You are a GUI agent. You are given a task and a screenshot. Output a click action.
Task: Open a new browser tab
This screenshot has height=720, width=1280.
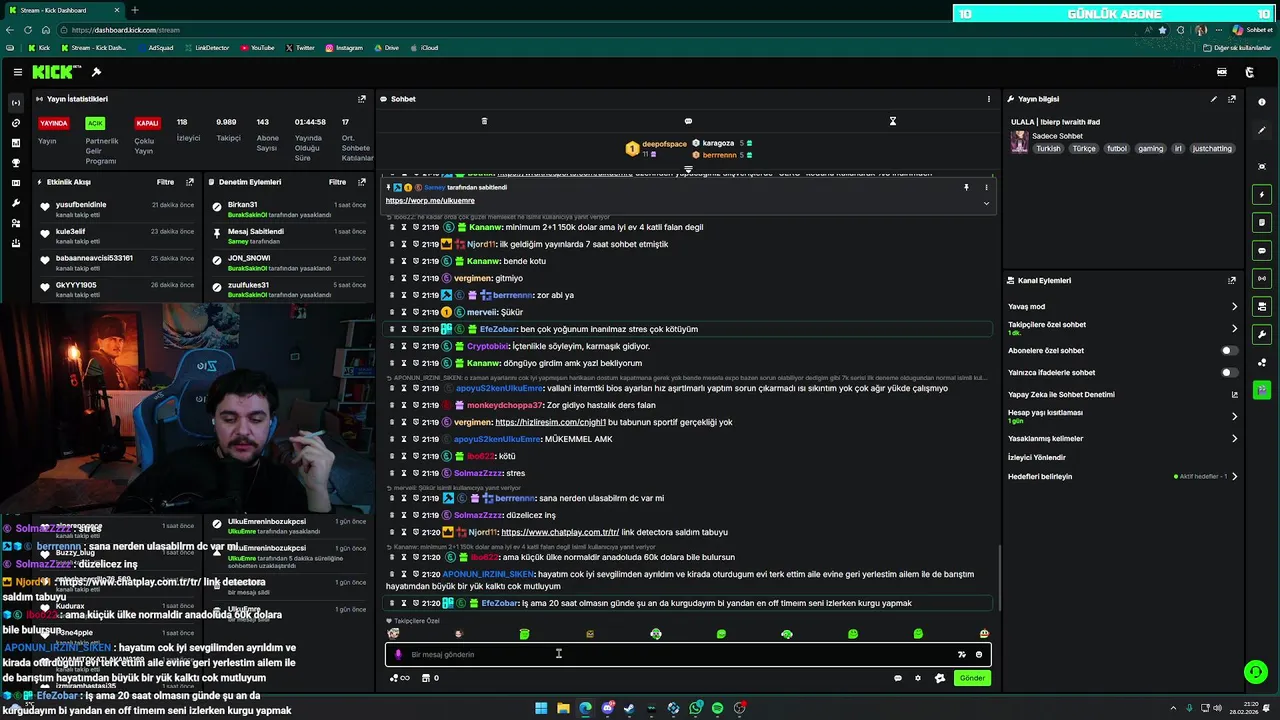pyautogui.click(x=135, y=10)
